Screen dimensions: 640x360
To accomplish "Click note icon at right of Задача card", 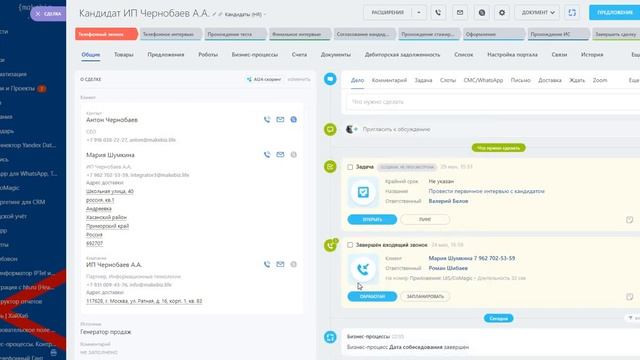I will pos(629,220).
